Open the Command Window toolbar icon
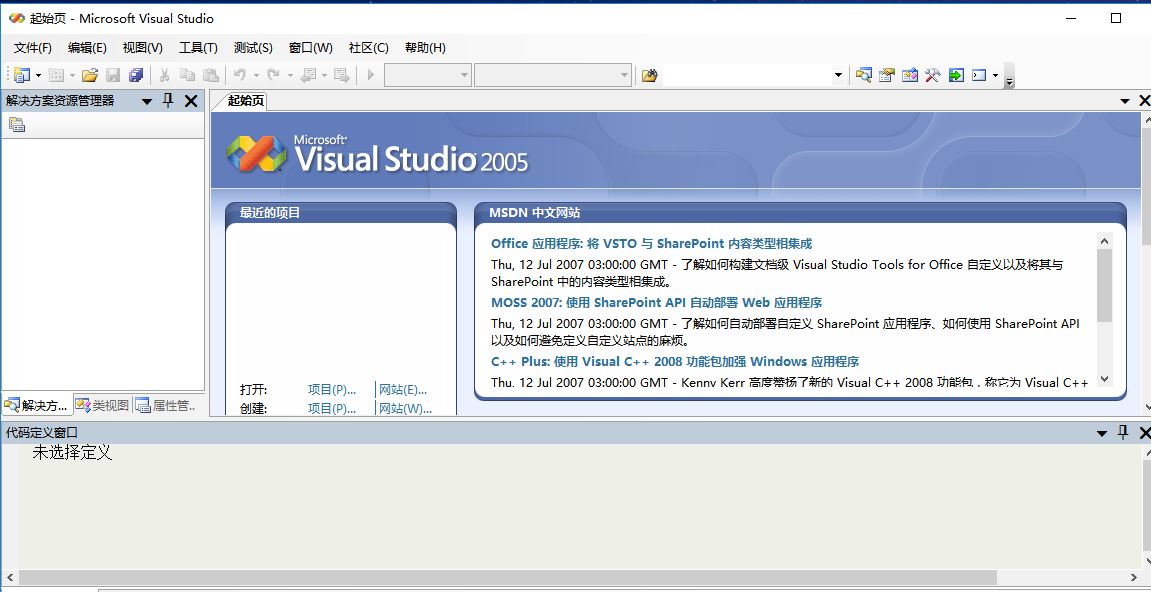Screen dimensions: 1151x592 click(x=978, y=75)
